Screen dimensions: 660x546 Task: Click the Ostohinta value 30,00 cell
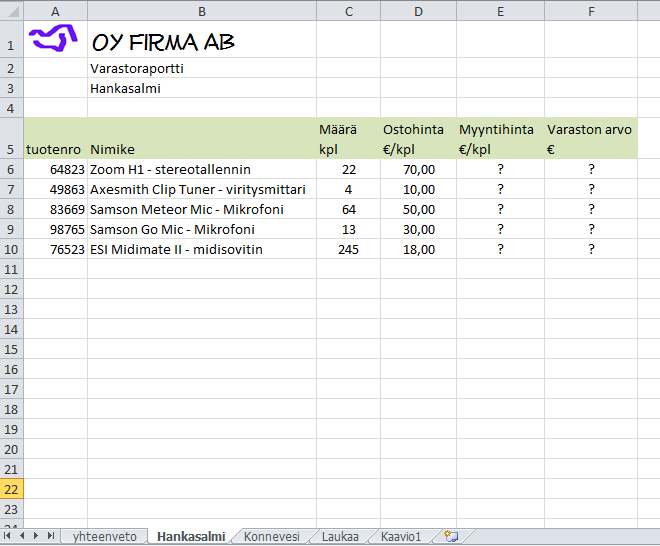coord(418,229)
